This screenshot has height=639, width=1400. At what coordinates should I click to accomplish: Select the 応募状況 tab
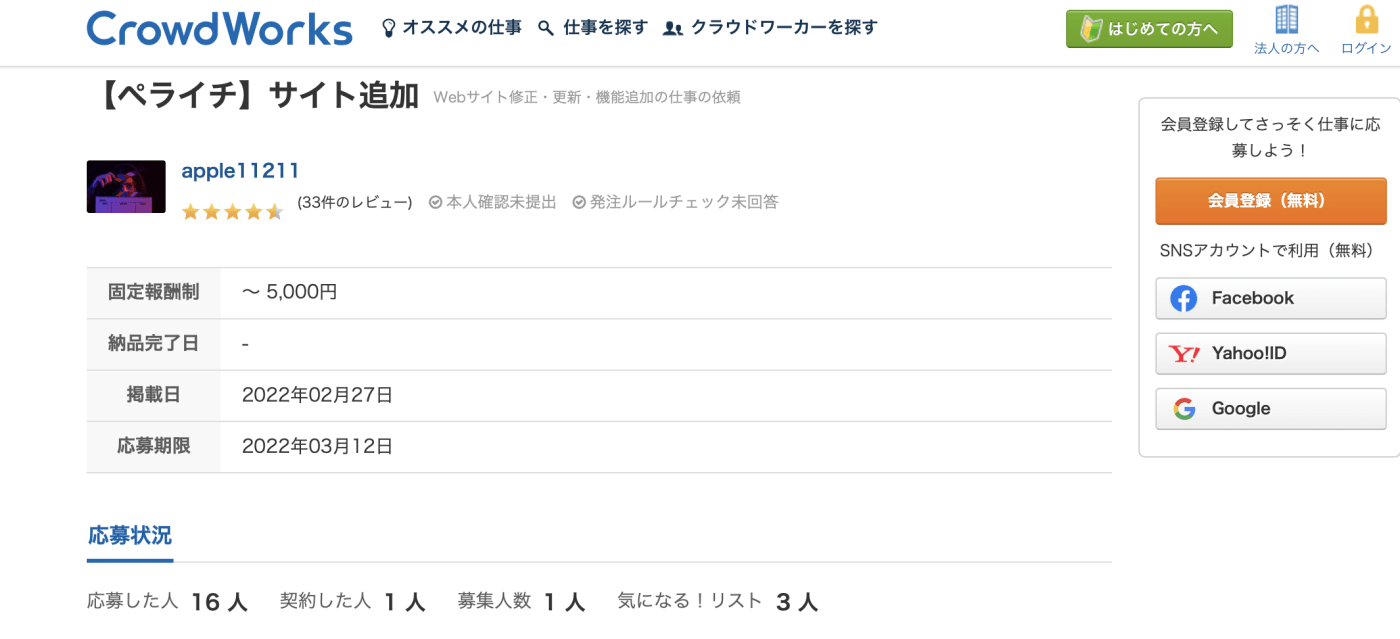click(130, 535)
